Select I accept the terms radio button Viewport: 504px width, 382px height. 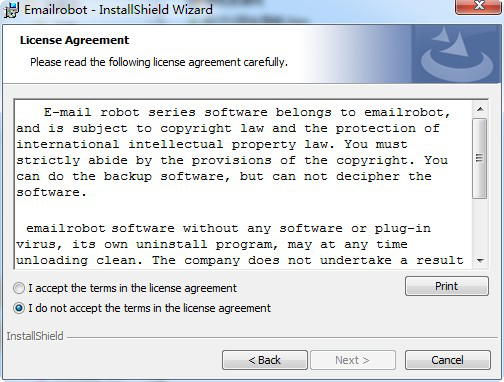click(19, 288)
